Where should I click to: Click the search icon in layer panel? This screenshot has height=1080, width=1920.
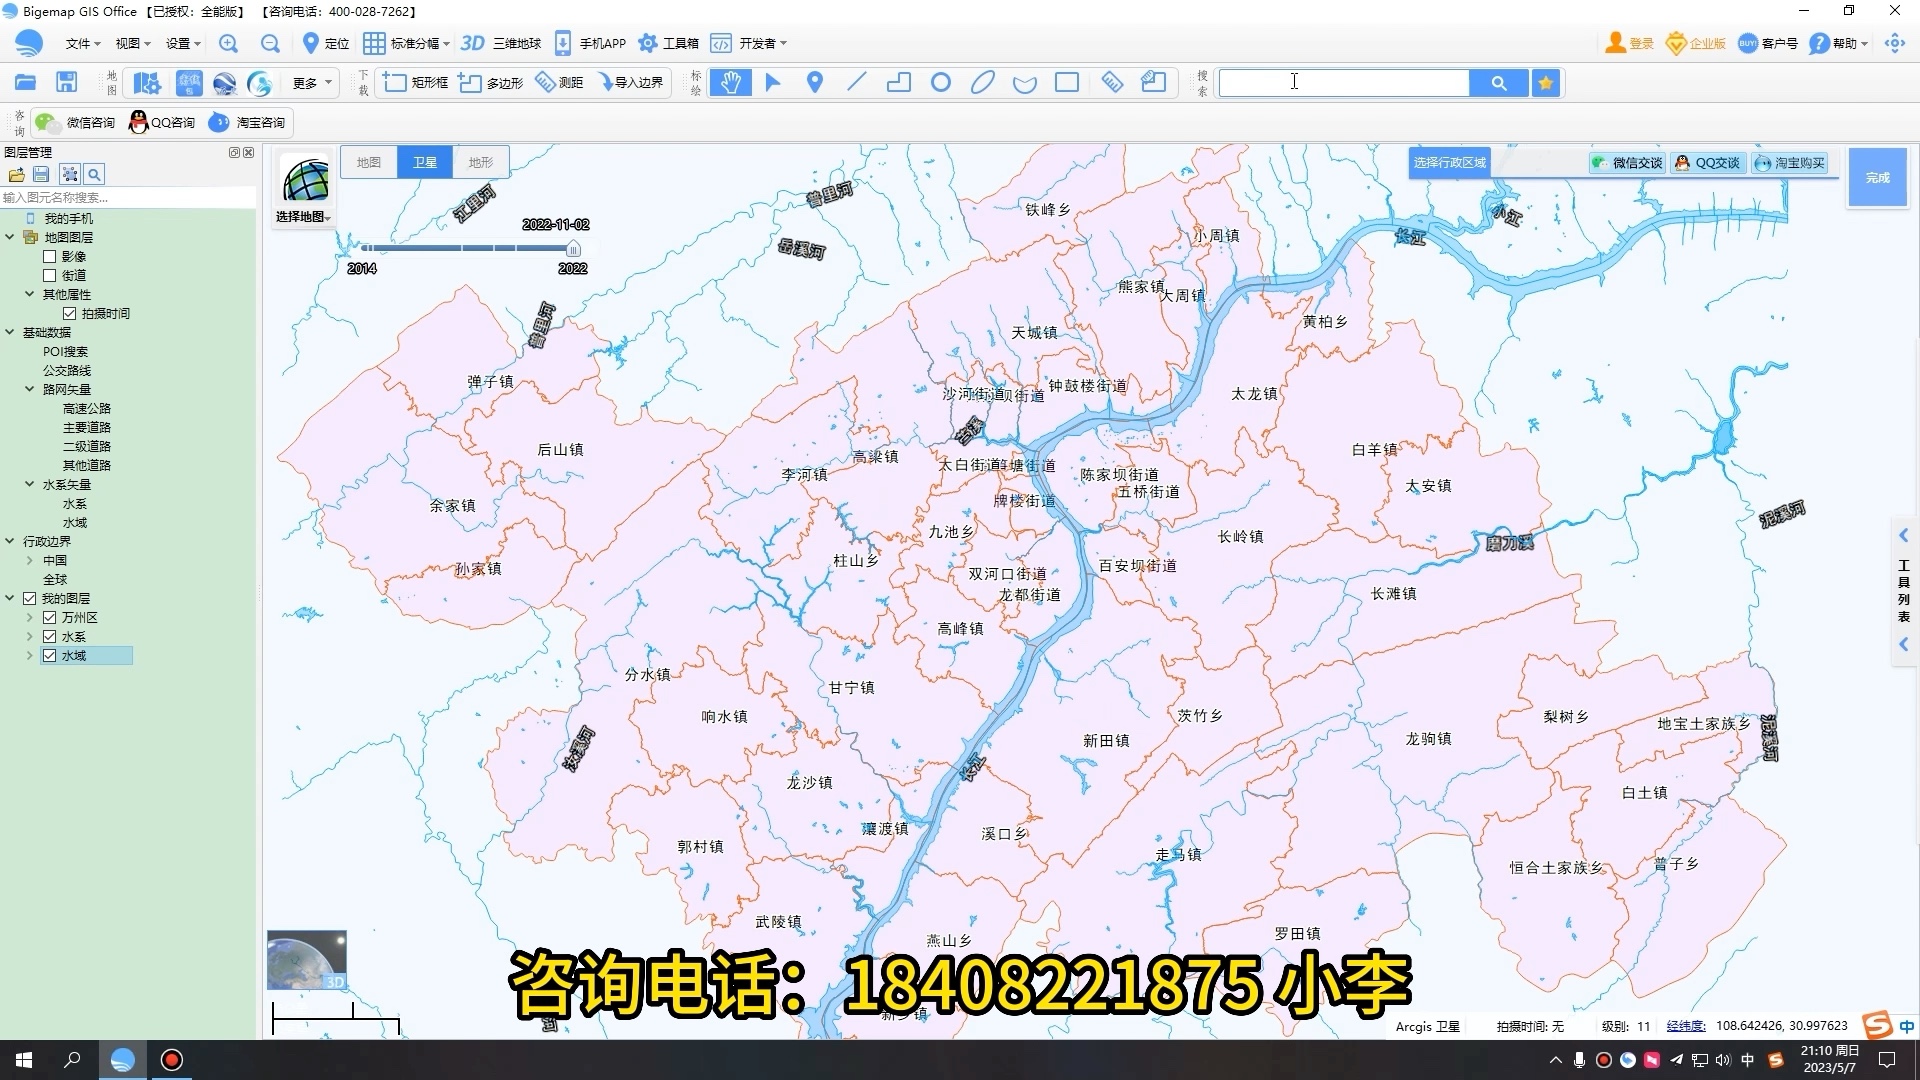[x=94, y=175]
